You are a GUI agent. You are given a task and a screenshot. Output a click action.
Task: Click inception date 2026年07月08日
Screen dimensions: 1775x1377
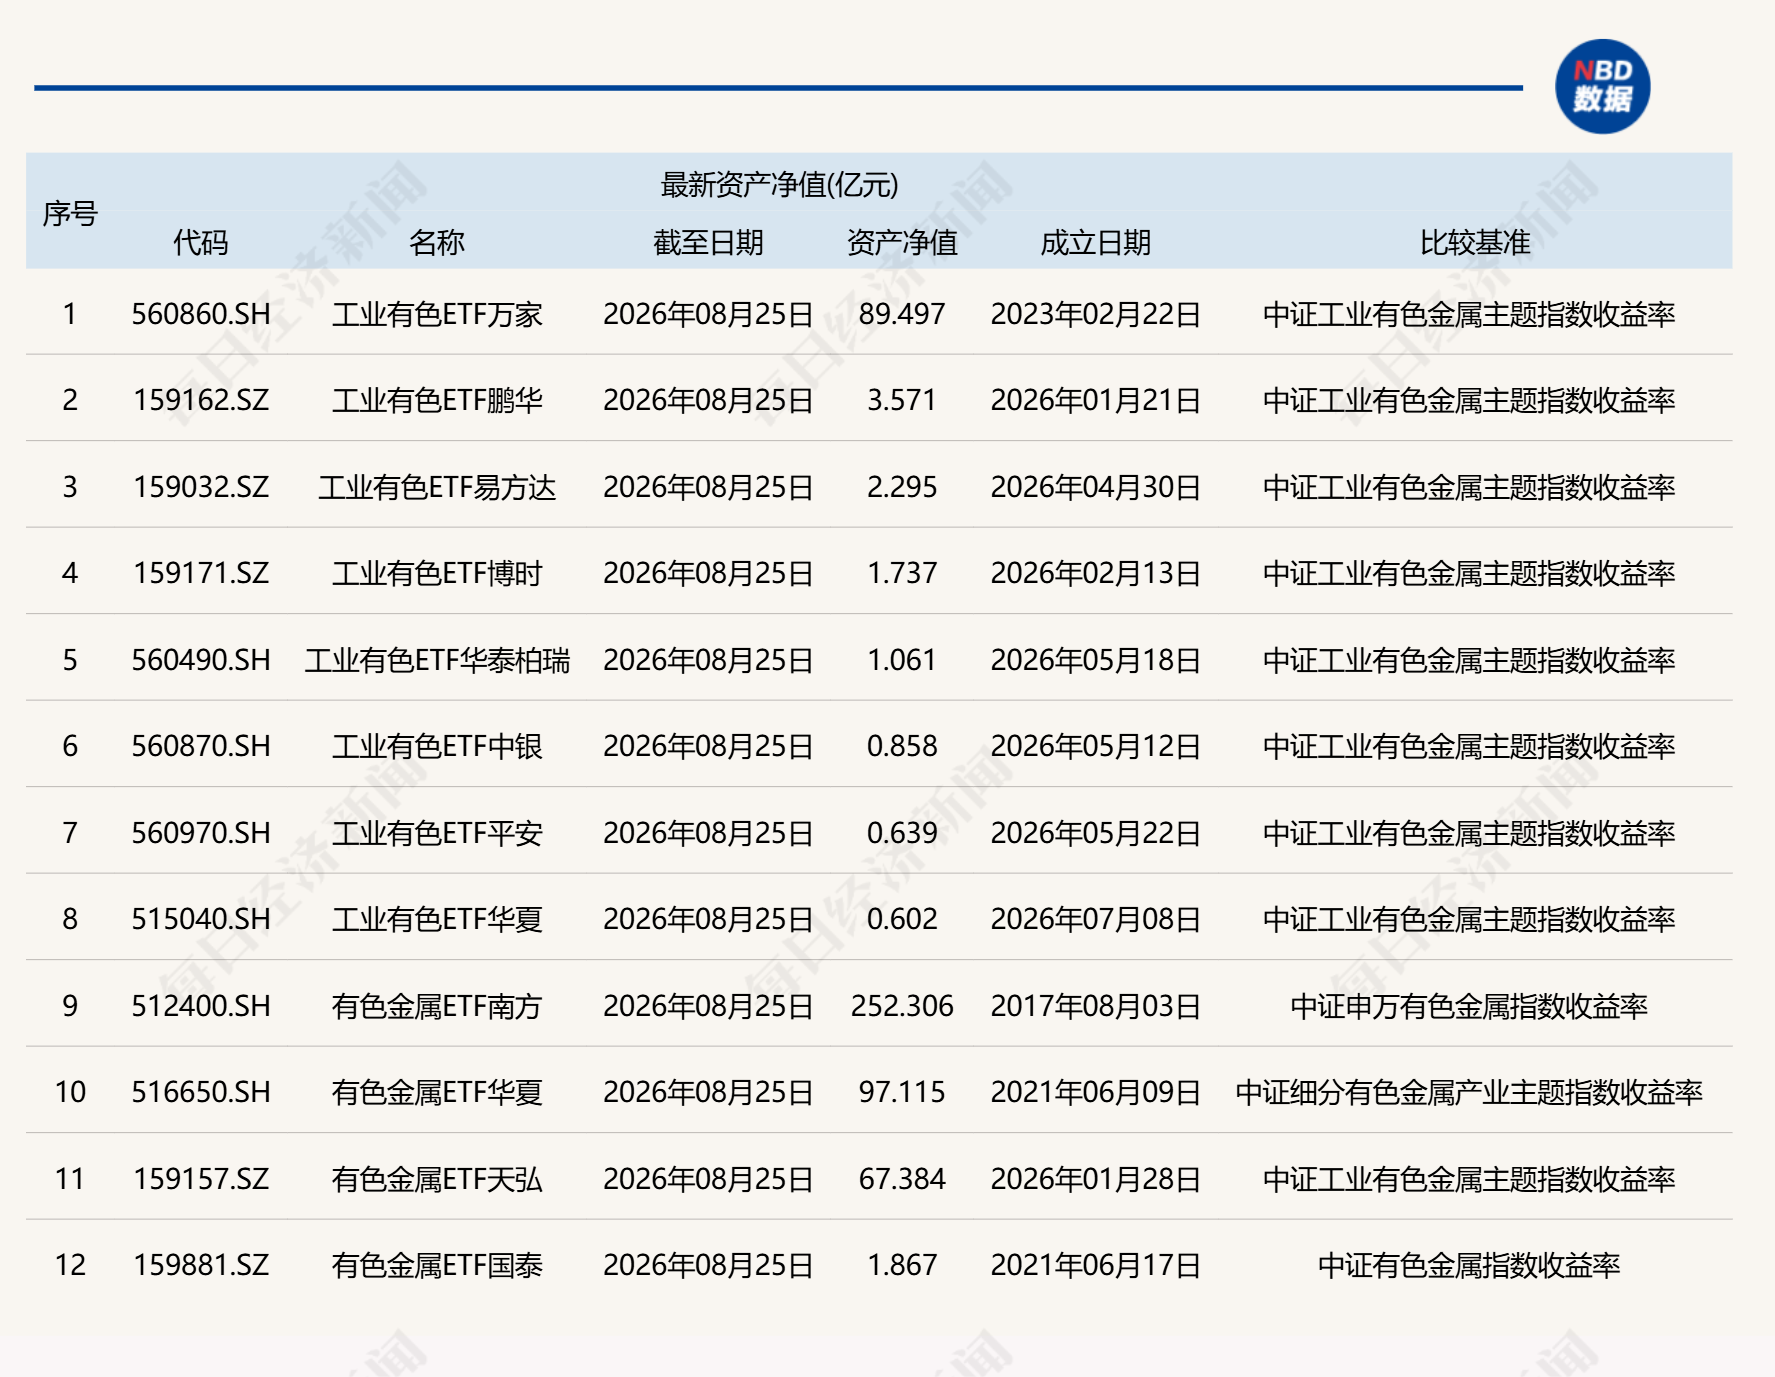click(1096, 919)
